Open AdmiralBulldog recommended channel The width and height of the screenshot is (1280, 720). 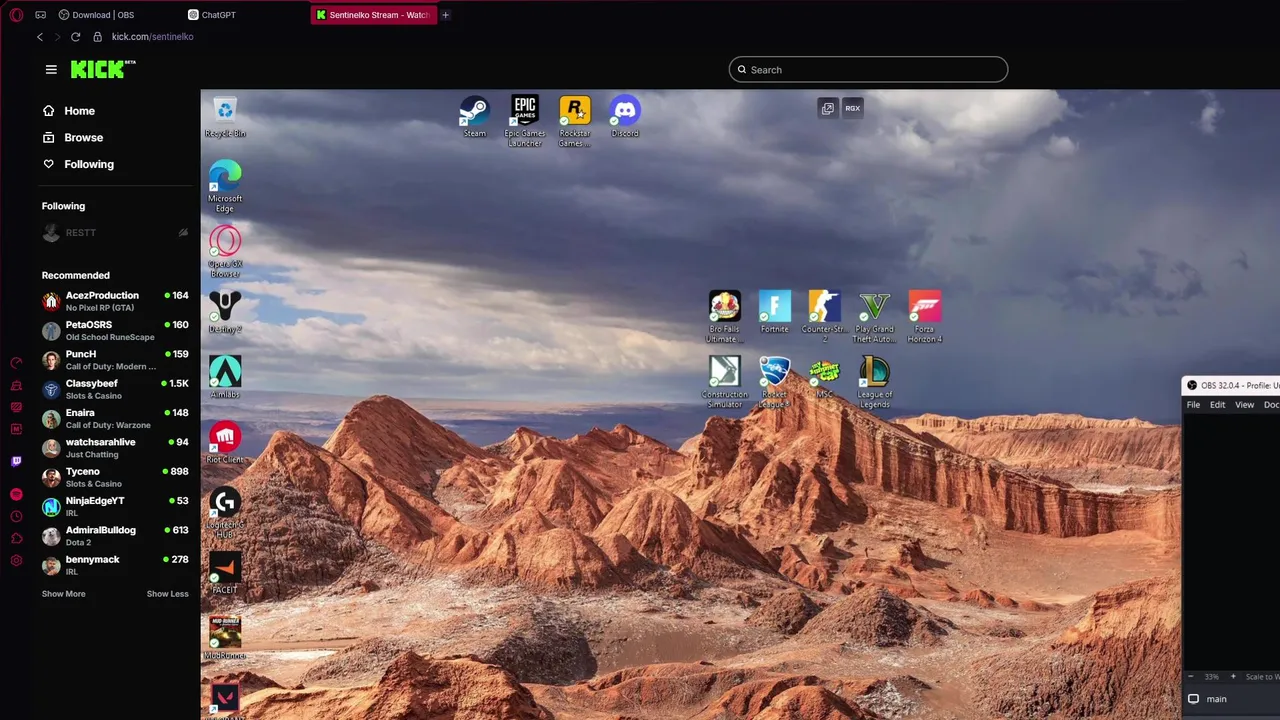(x=115, y=536)
